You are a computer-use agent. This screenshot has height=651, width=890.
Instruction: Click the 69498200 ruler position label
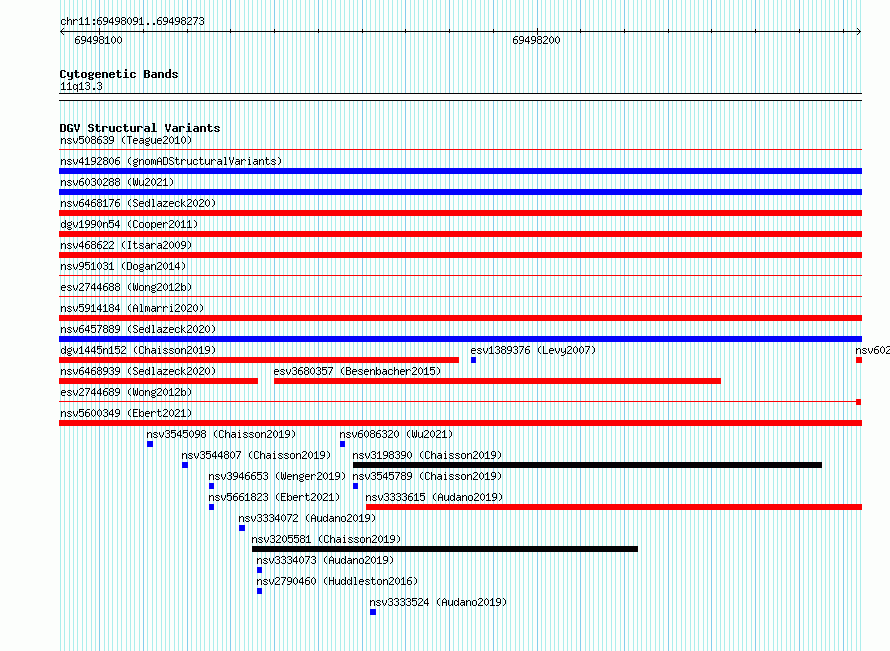pos(536,40)
